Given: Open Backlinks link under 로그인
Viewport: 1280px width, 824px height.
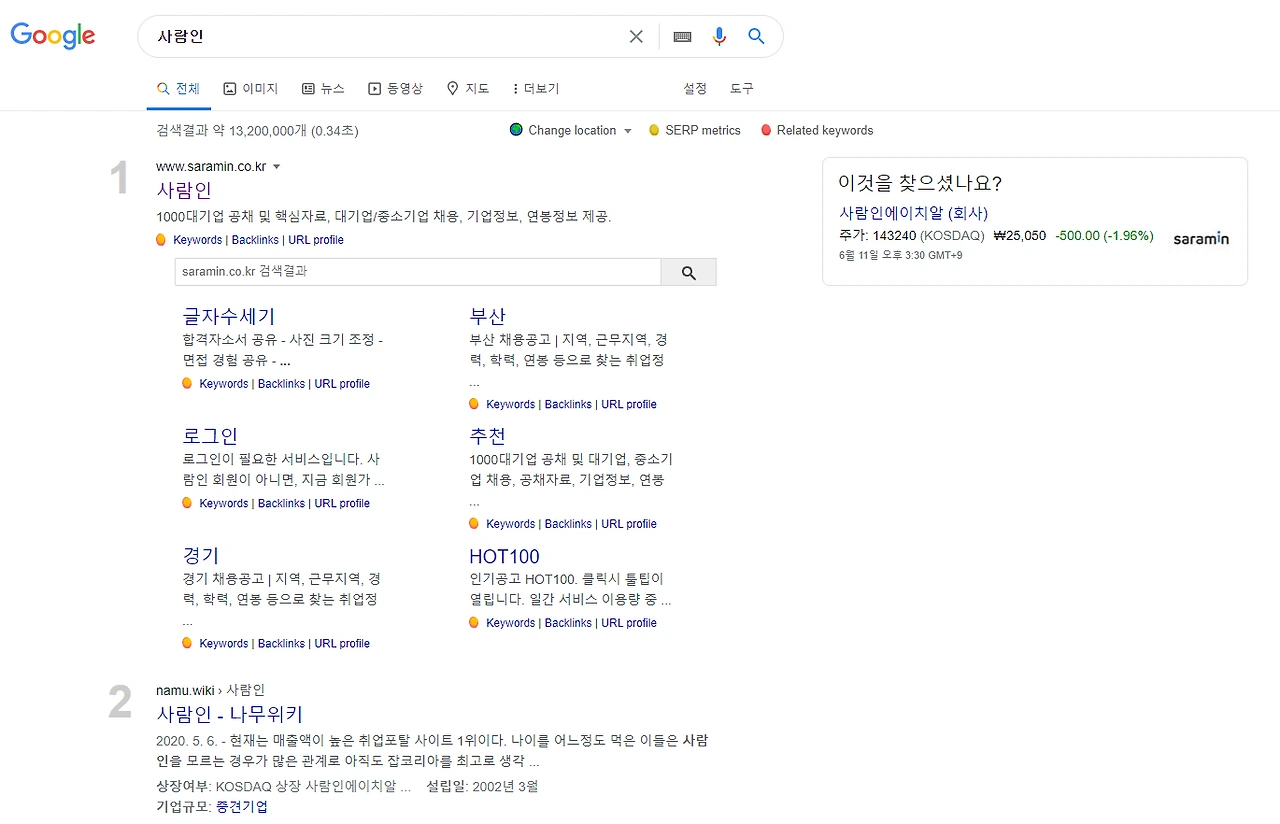Looking at the screenshot, I should point(281,504).
